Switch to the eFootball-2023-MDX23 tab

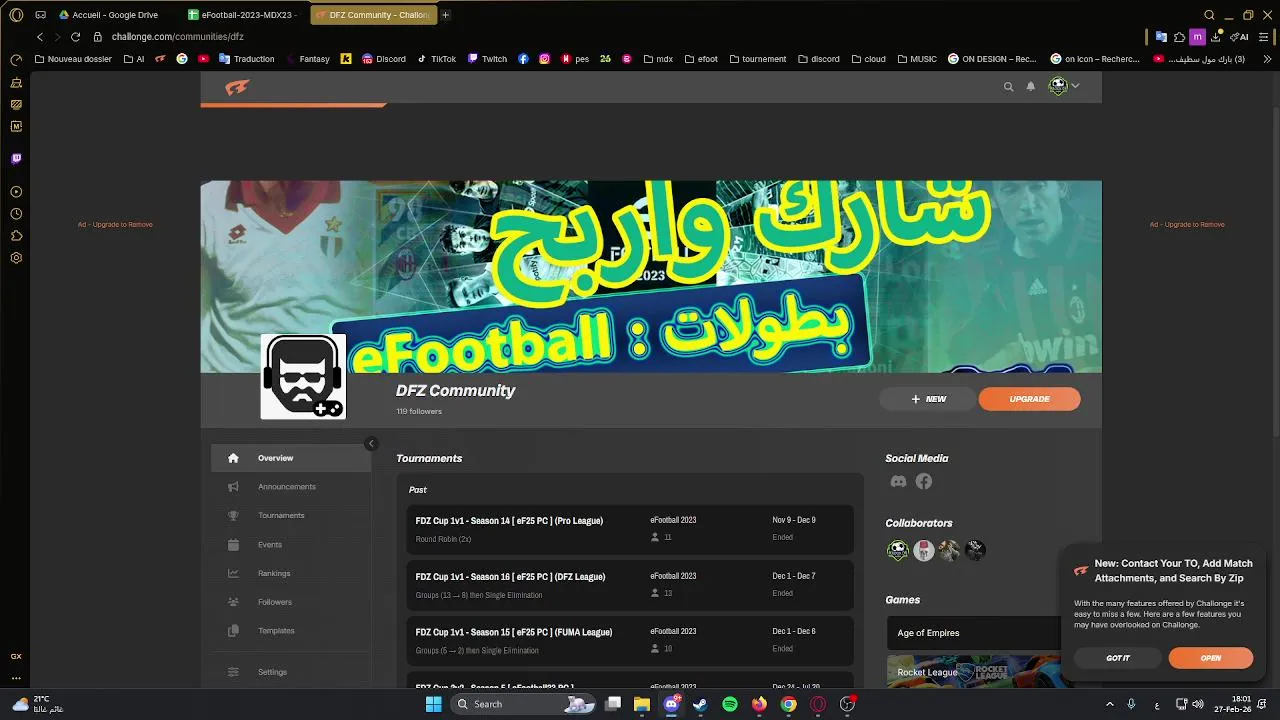pos(243,15)
